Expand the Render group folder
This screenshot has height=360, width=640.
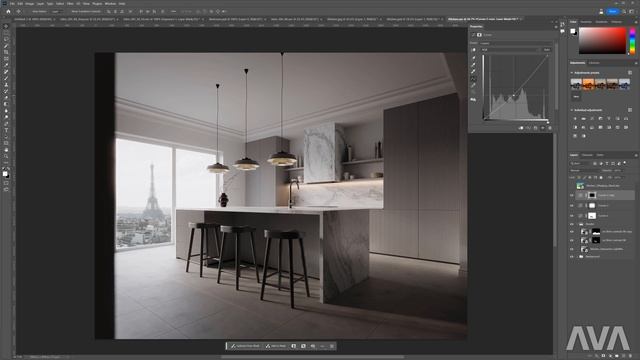tap(577, 224)
